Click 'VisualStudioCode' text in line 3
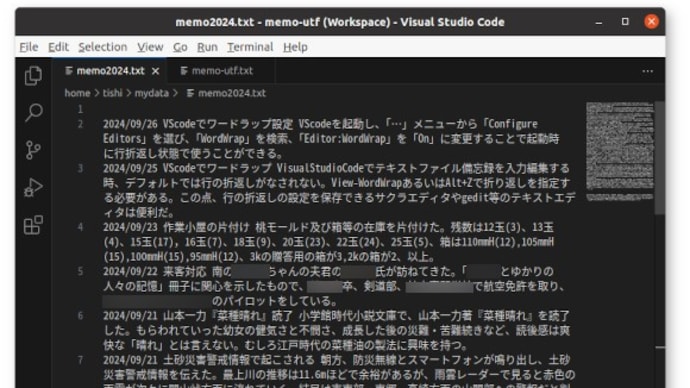 pos(320,168)
